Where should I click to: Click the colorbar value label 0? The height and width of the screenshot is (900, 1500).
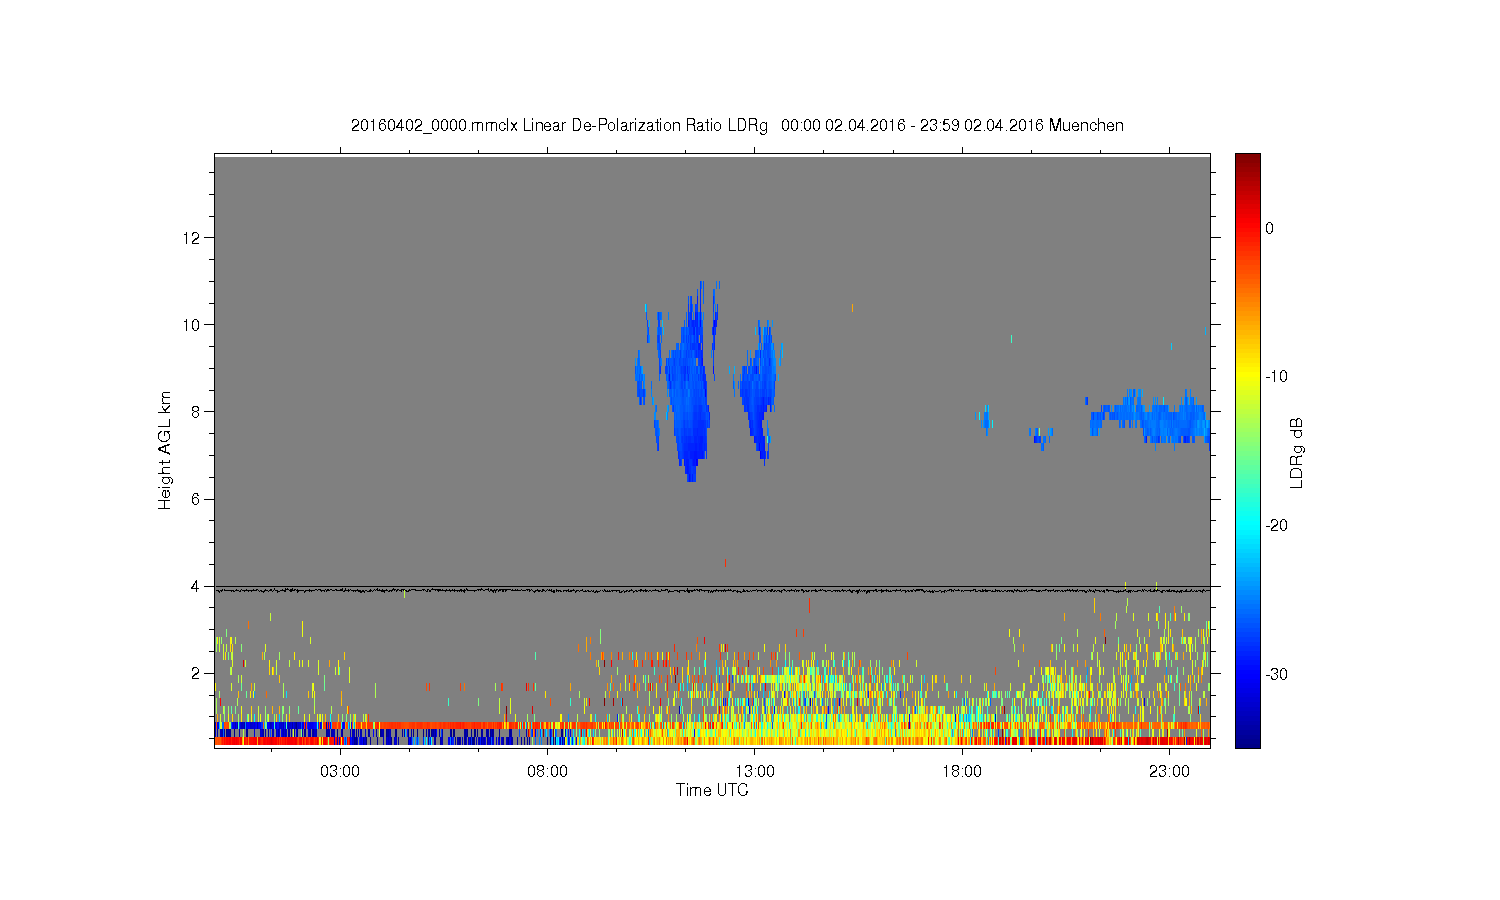[x=1270, y=229]
